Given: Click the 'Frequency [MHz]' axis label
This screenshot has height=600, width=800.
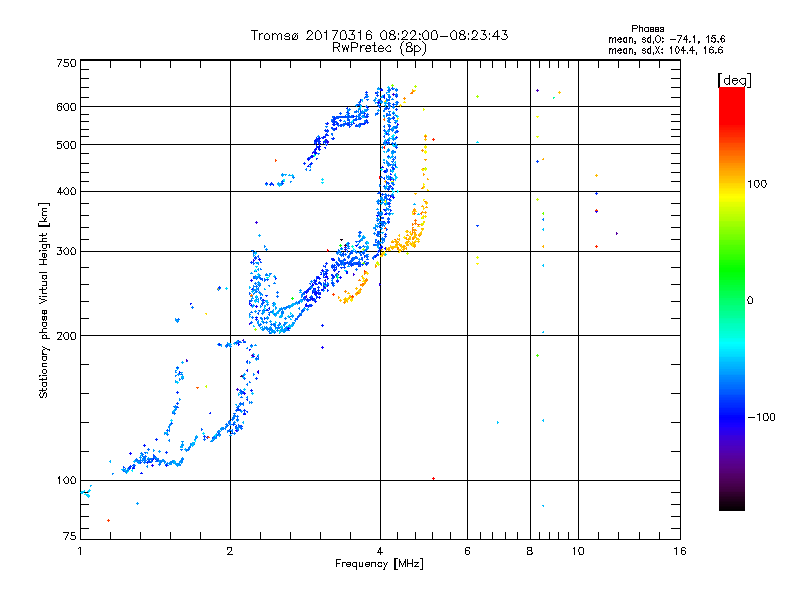Looking at the screenshot, I should [x=379, y=564].
